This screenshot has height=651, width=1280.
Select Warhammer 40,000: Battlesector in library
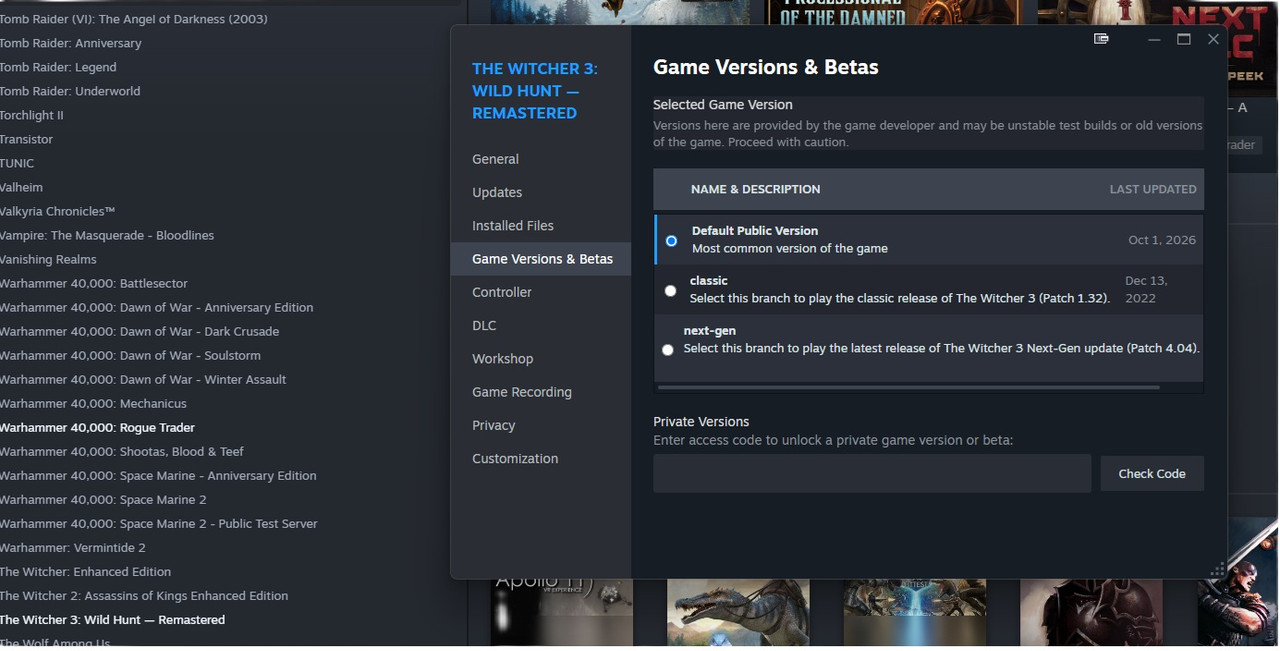click(x=94, y=283)
